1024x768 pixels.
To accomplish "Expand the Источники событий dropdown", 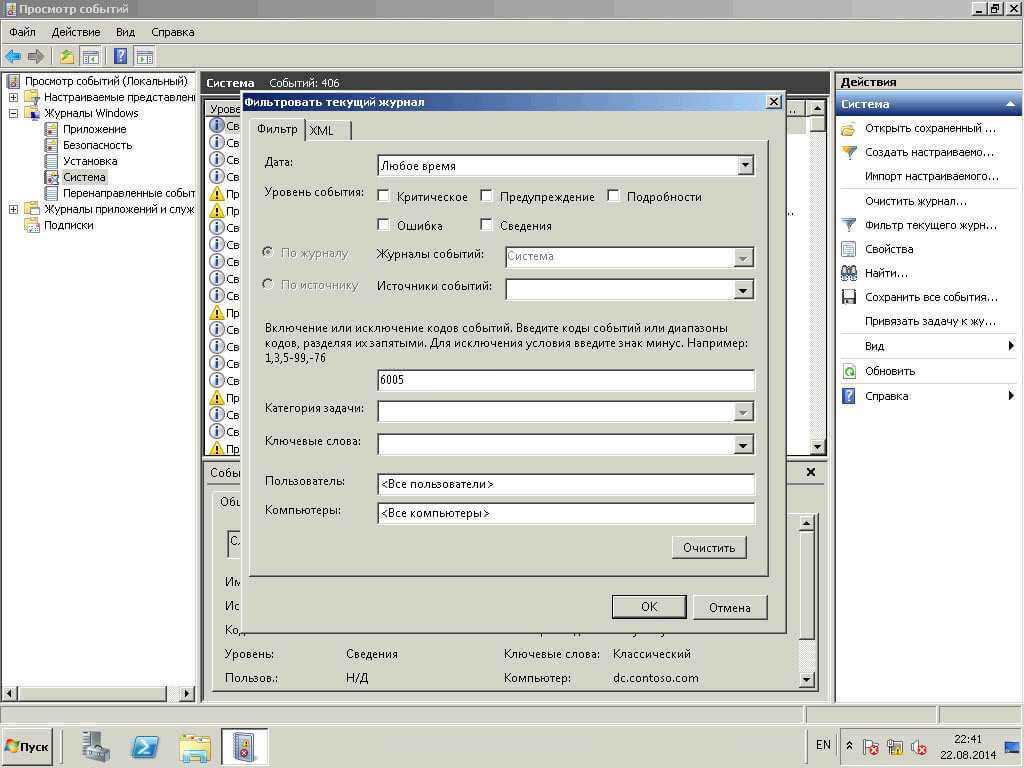I will [x=743, y=290].
